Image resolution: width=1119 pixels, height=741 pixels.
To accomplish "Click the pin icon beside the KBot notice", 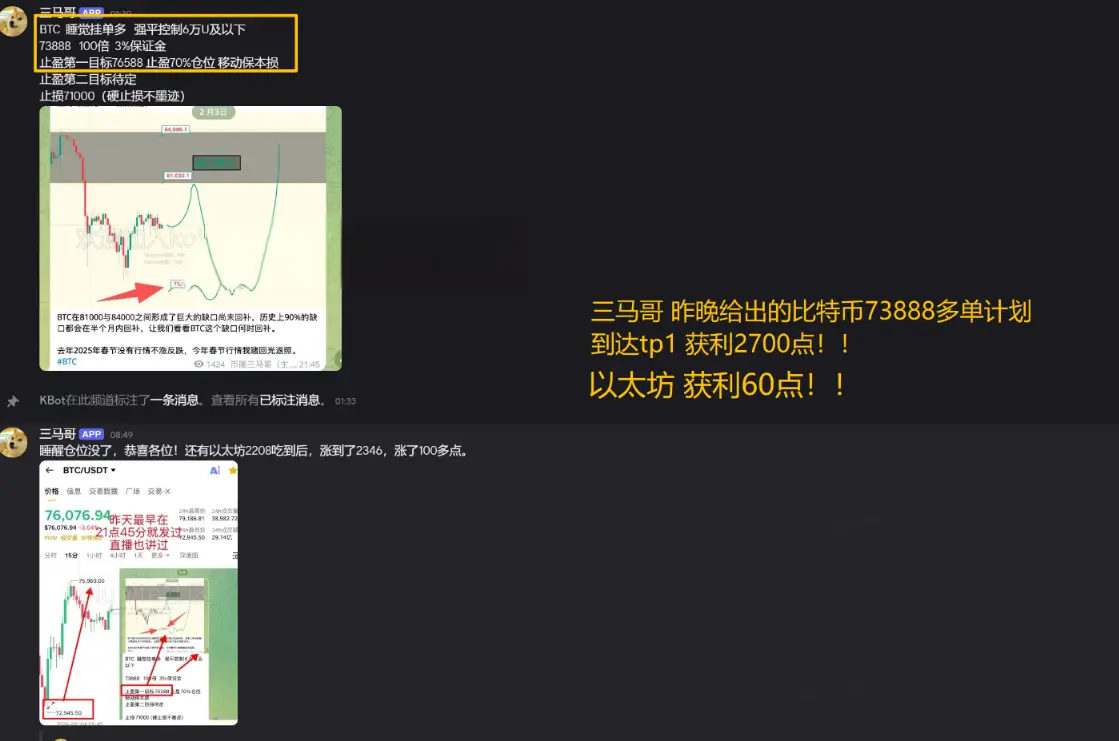I will tap(13, 401).
